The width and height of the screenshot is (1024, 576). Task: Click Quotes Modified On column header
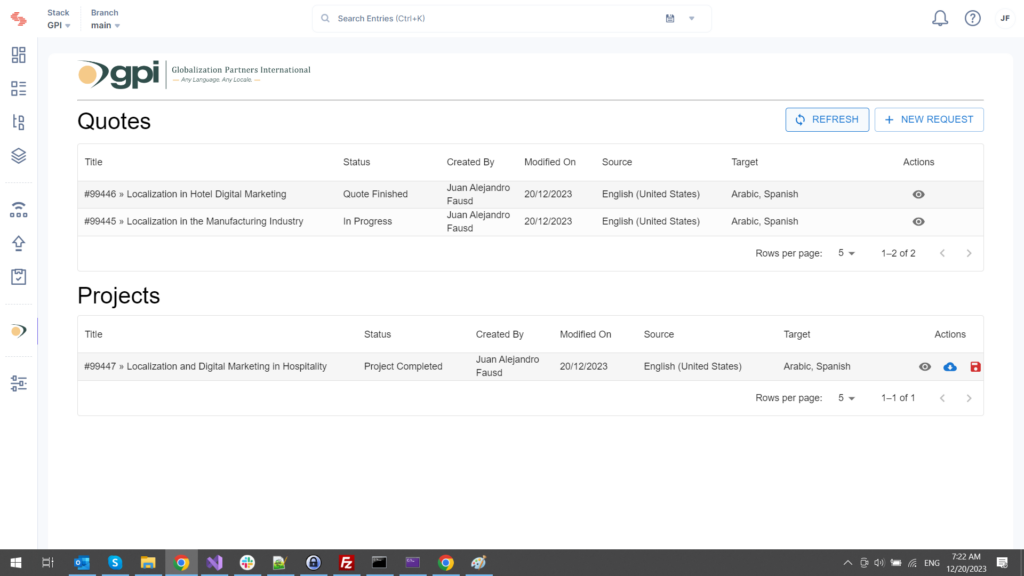click(550, 162)
